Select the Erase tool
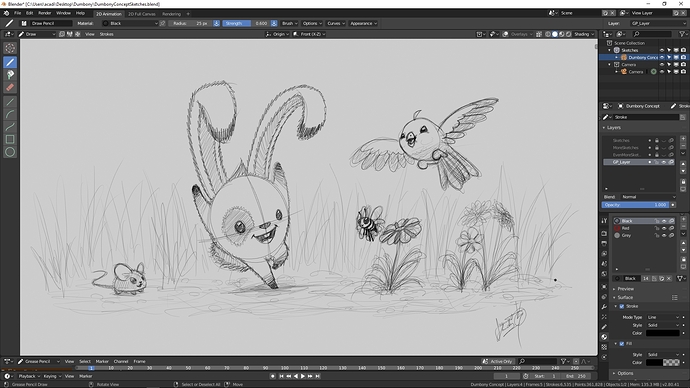 10,88
